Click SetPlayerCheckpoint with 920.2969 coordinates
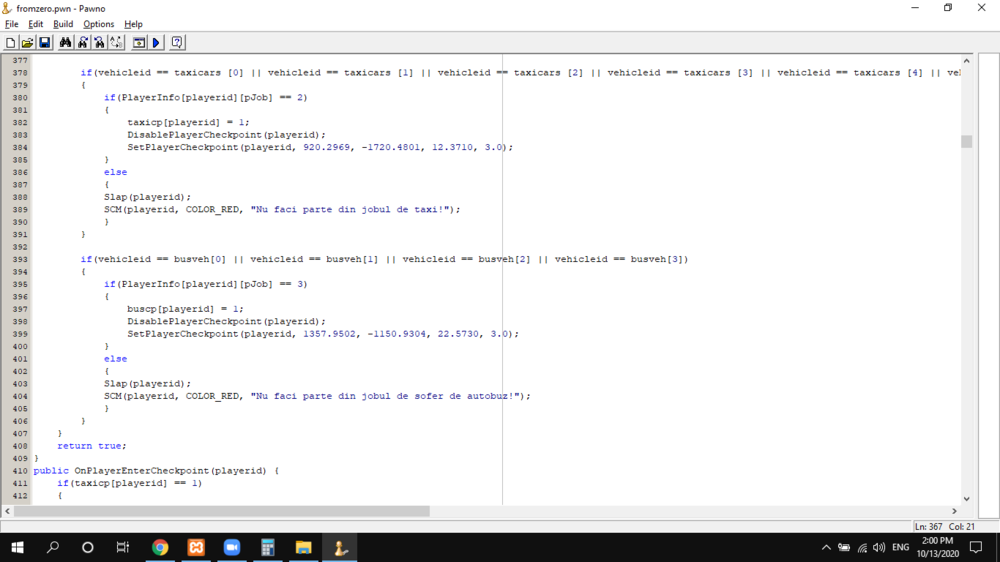The width and height of the screenshot is (1000, 562). (x=320, y=147)
